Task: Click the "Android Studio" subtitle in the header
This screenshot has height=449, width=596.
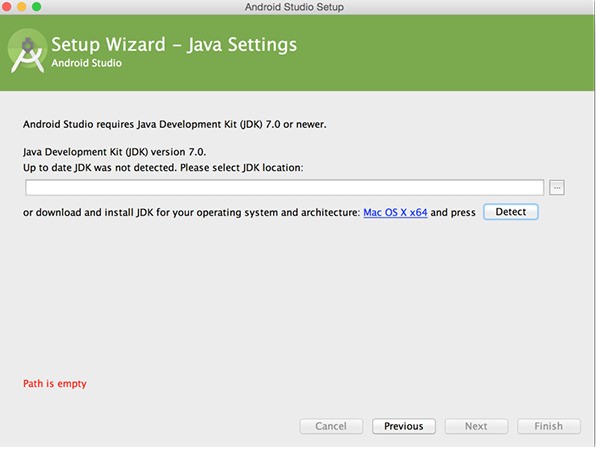Action: click(87, 63)
